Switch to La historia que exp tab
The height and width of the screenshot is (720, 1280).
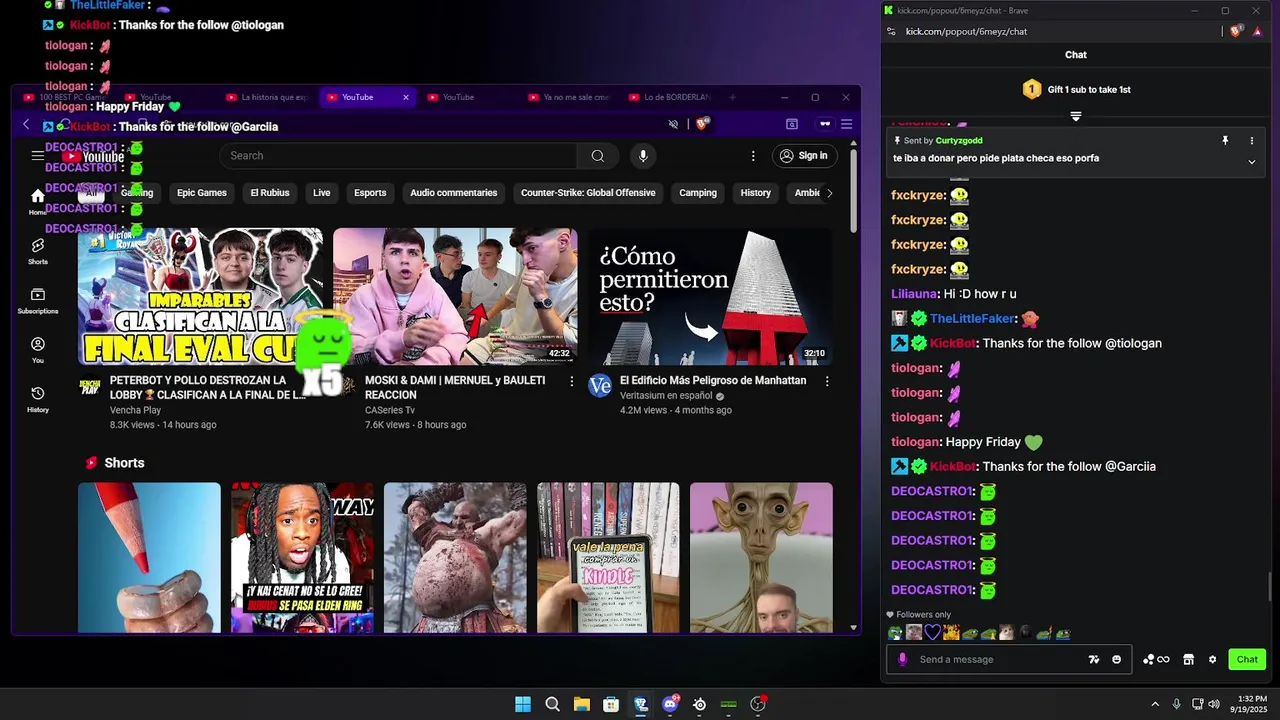click(266, 97)
